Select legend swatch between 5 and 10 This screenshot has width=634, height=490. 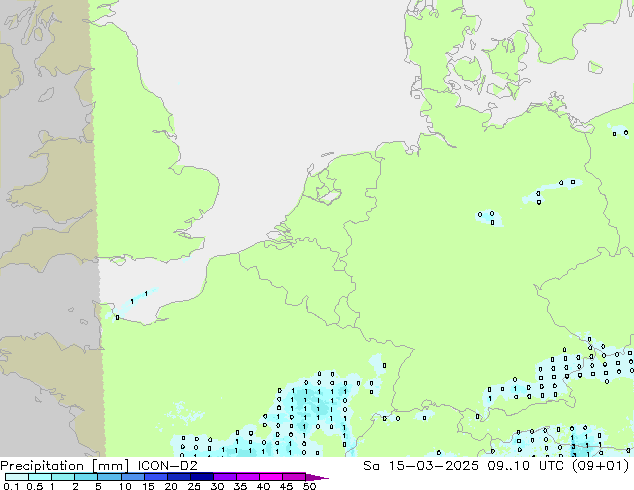pos(109,477)
